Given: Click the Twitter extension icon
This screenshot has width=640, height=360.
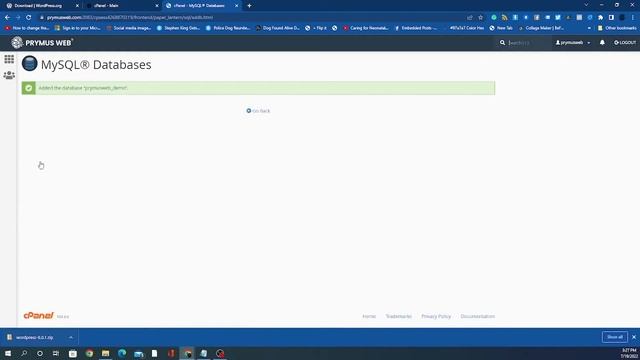Looking at the screenshot, I should point(558,18).
